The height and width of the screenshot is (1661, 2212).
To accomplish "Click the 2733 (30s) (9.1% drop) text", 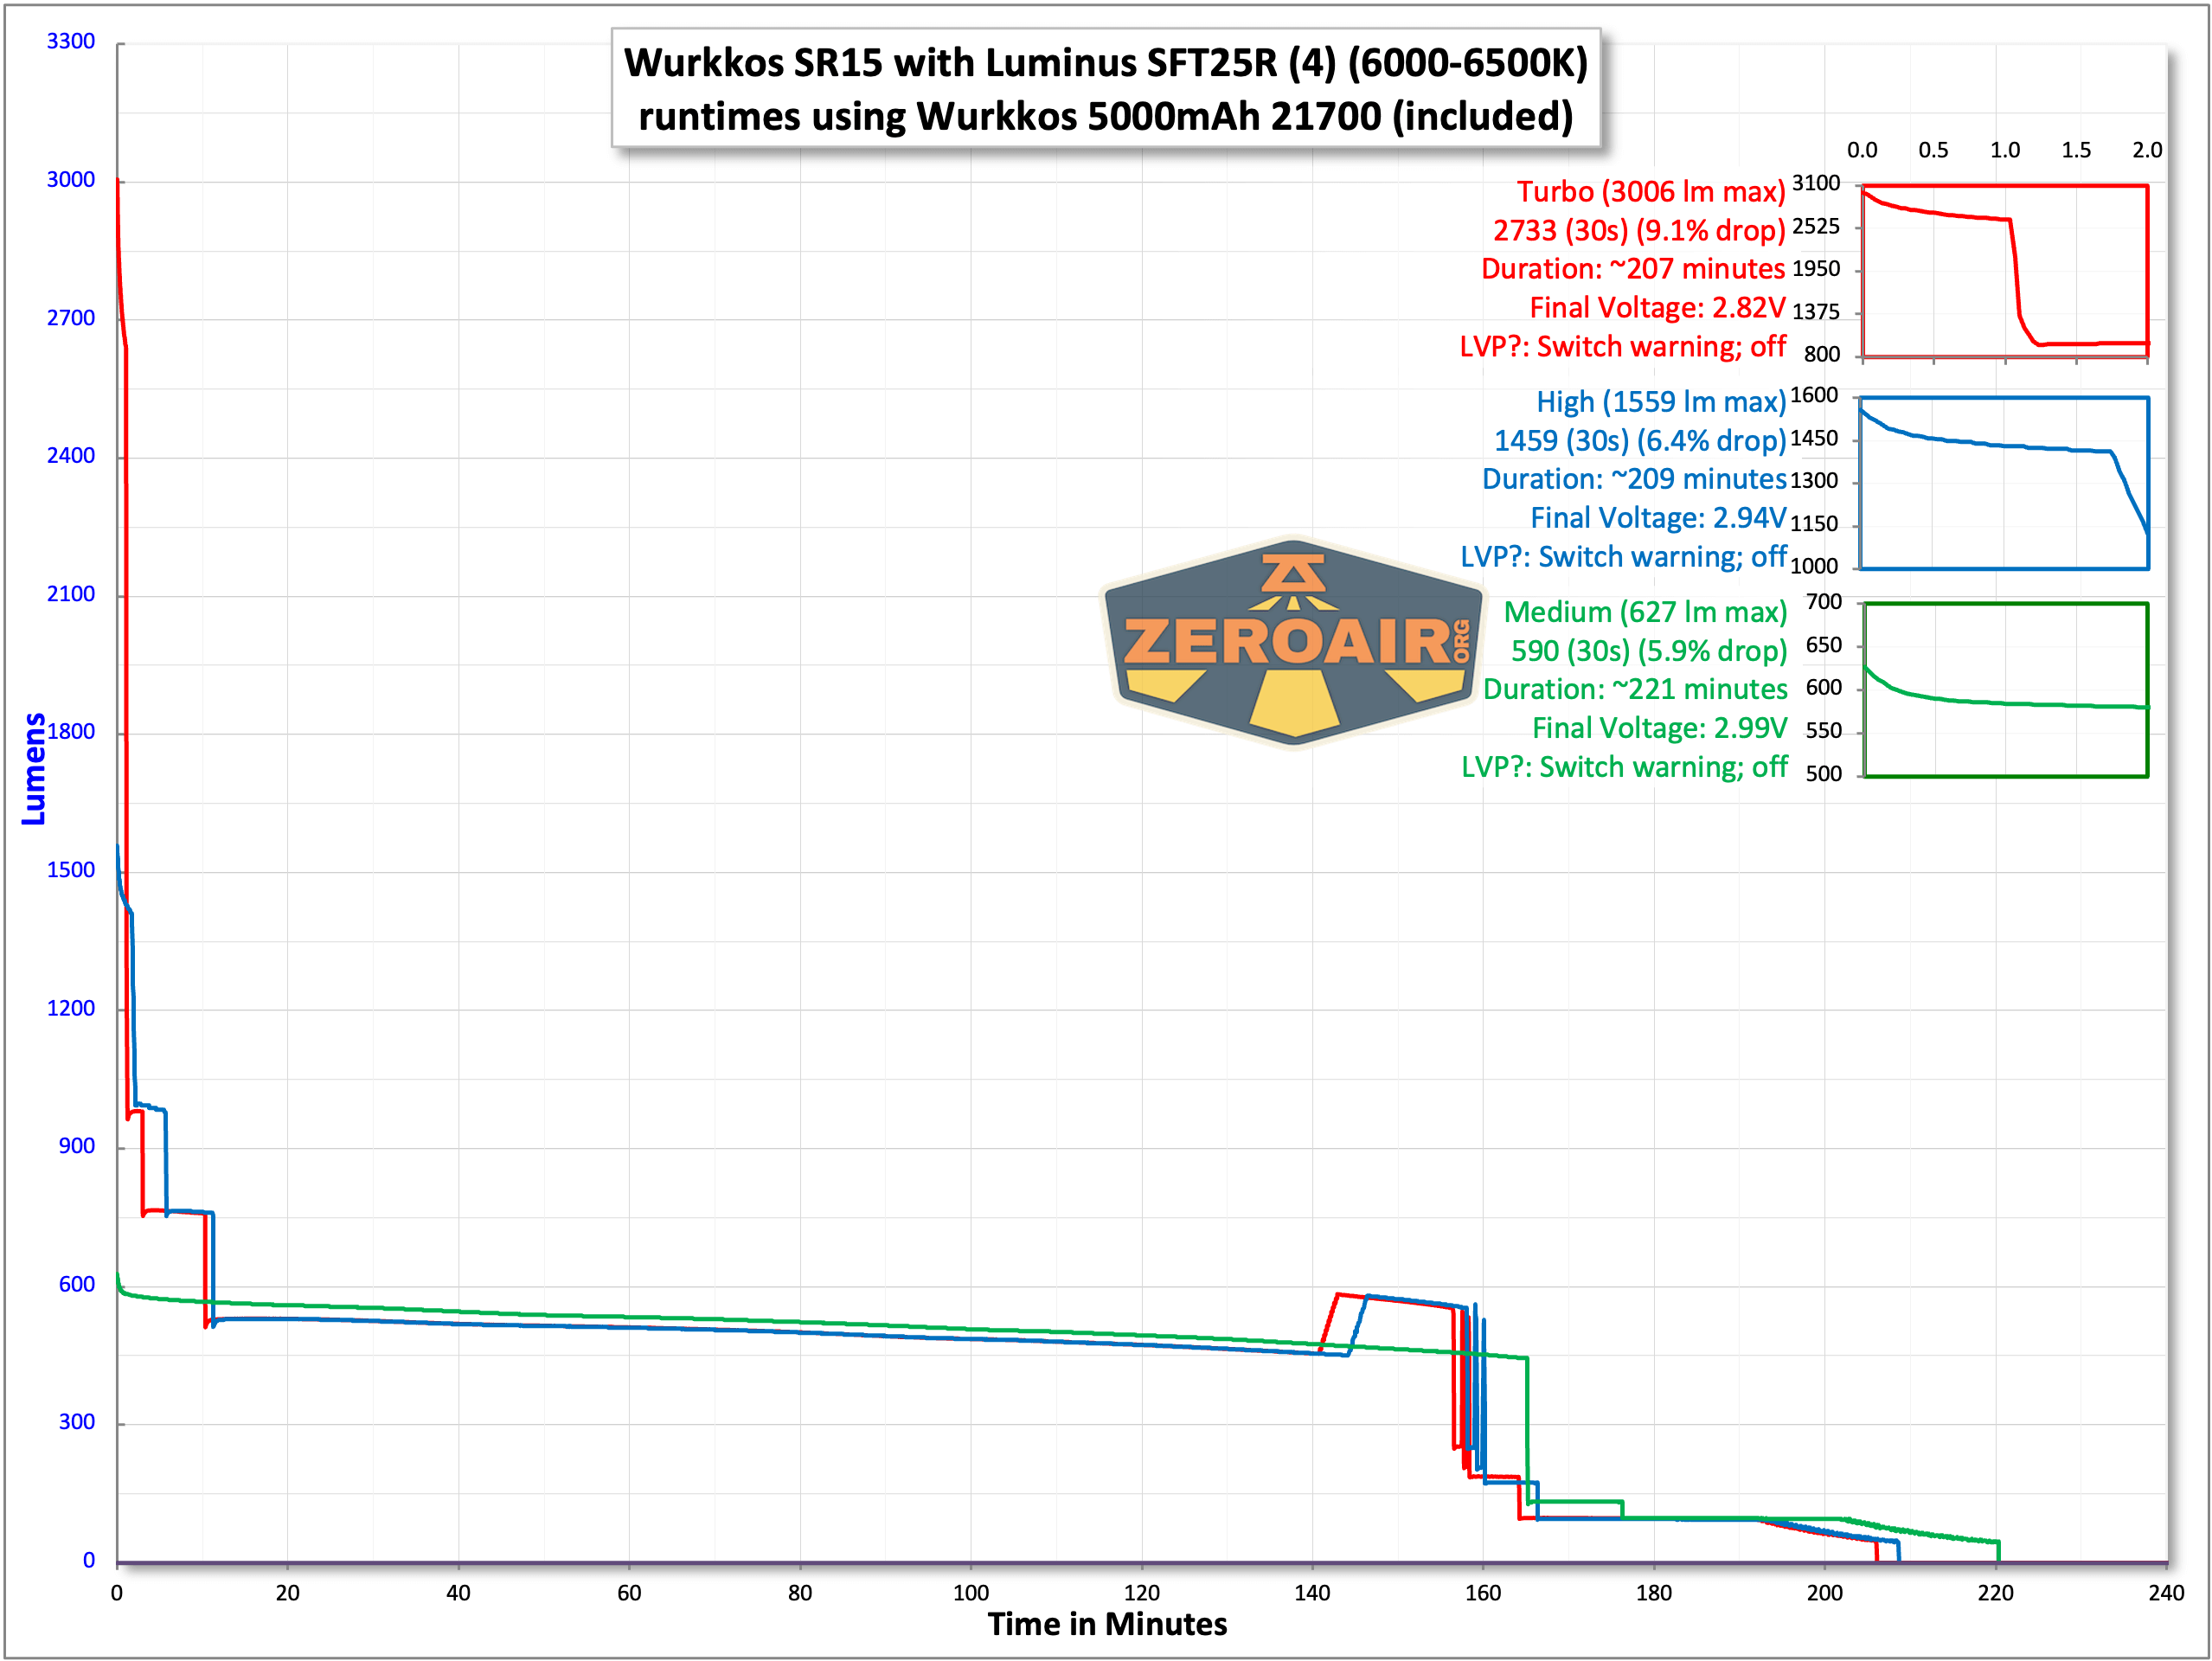I will [x=1639, y=231].
